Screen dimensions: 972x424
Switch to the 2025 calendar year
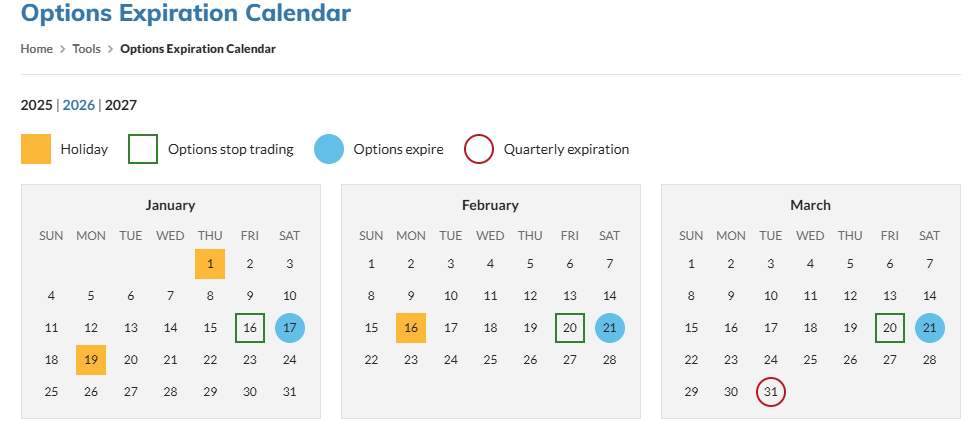37,105
